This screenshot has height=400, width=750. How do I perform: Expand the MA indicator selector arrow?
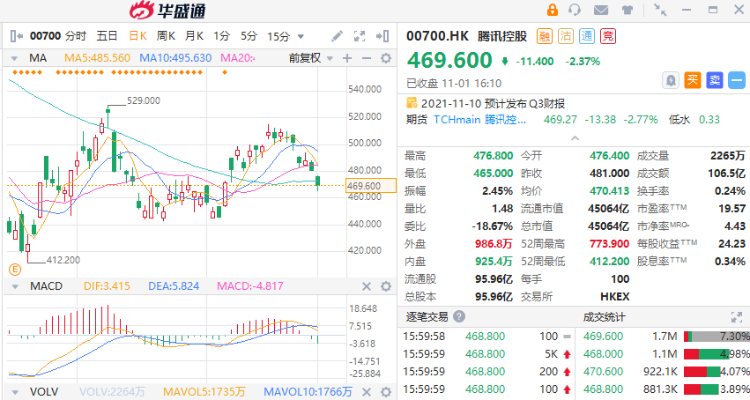click(14, 58)
